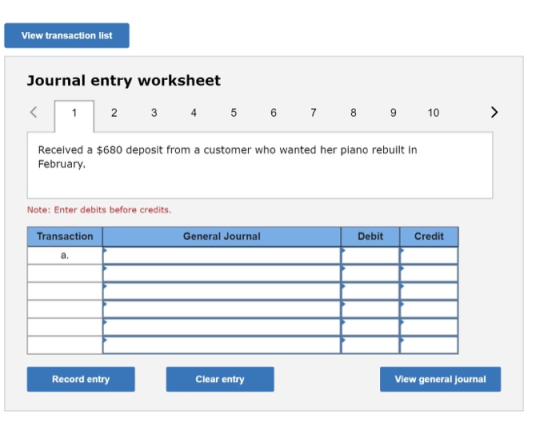Click the Transaction column header
The width and height of the screenshot is (560, 426).
(x=65, y=236)
